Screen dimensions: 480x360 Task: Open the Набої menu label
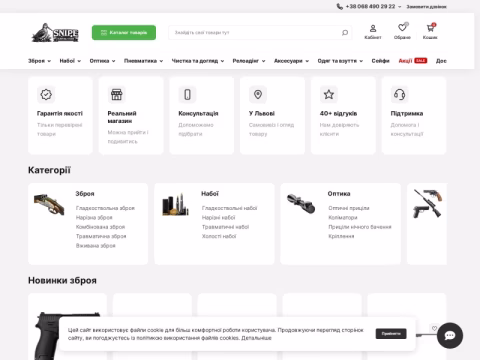[x=67, y=61]
